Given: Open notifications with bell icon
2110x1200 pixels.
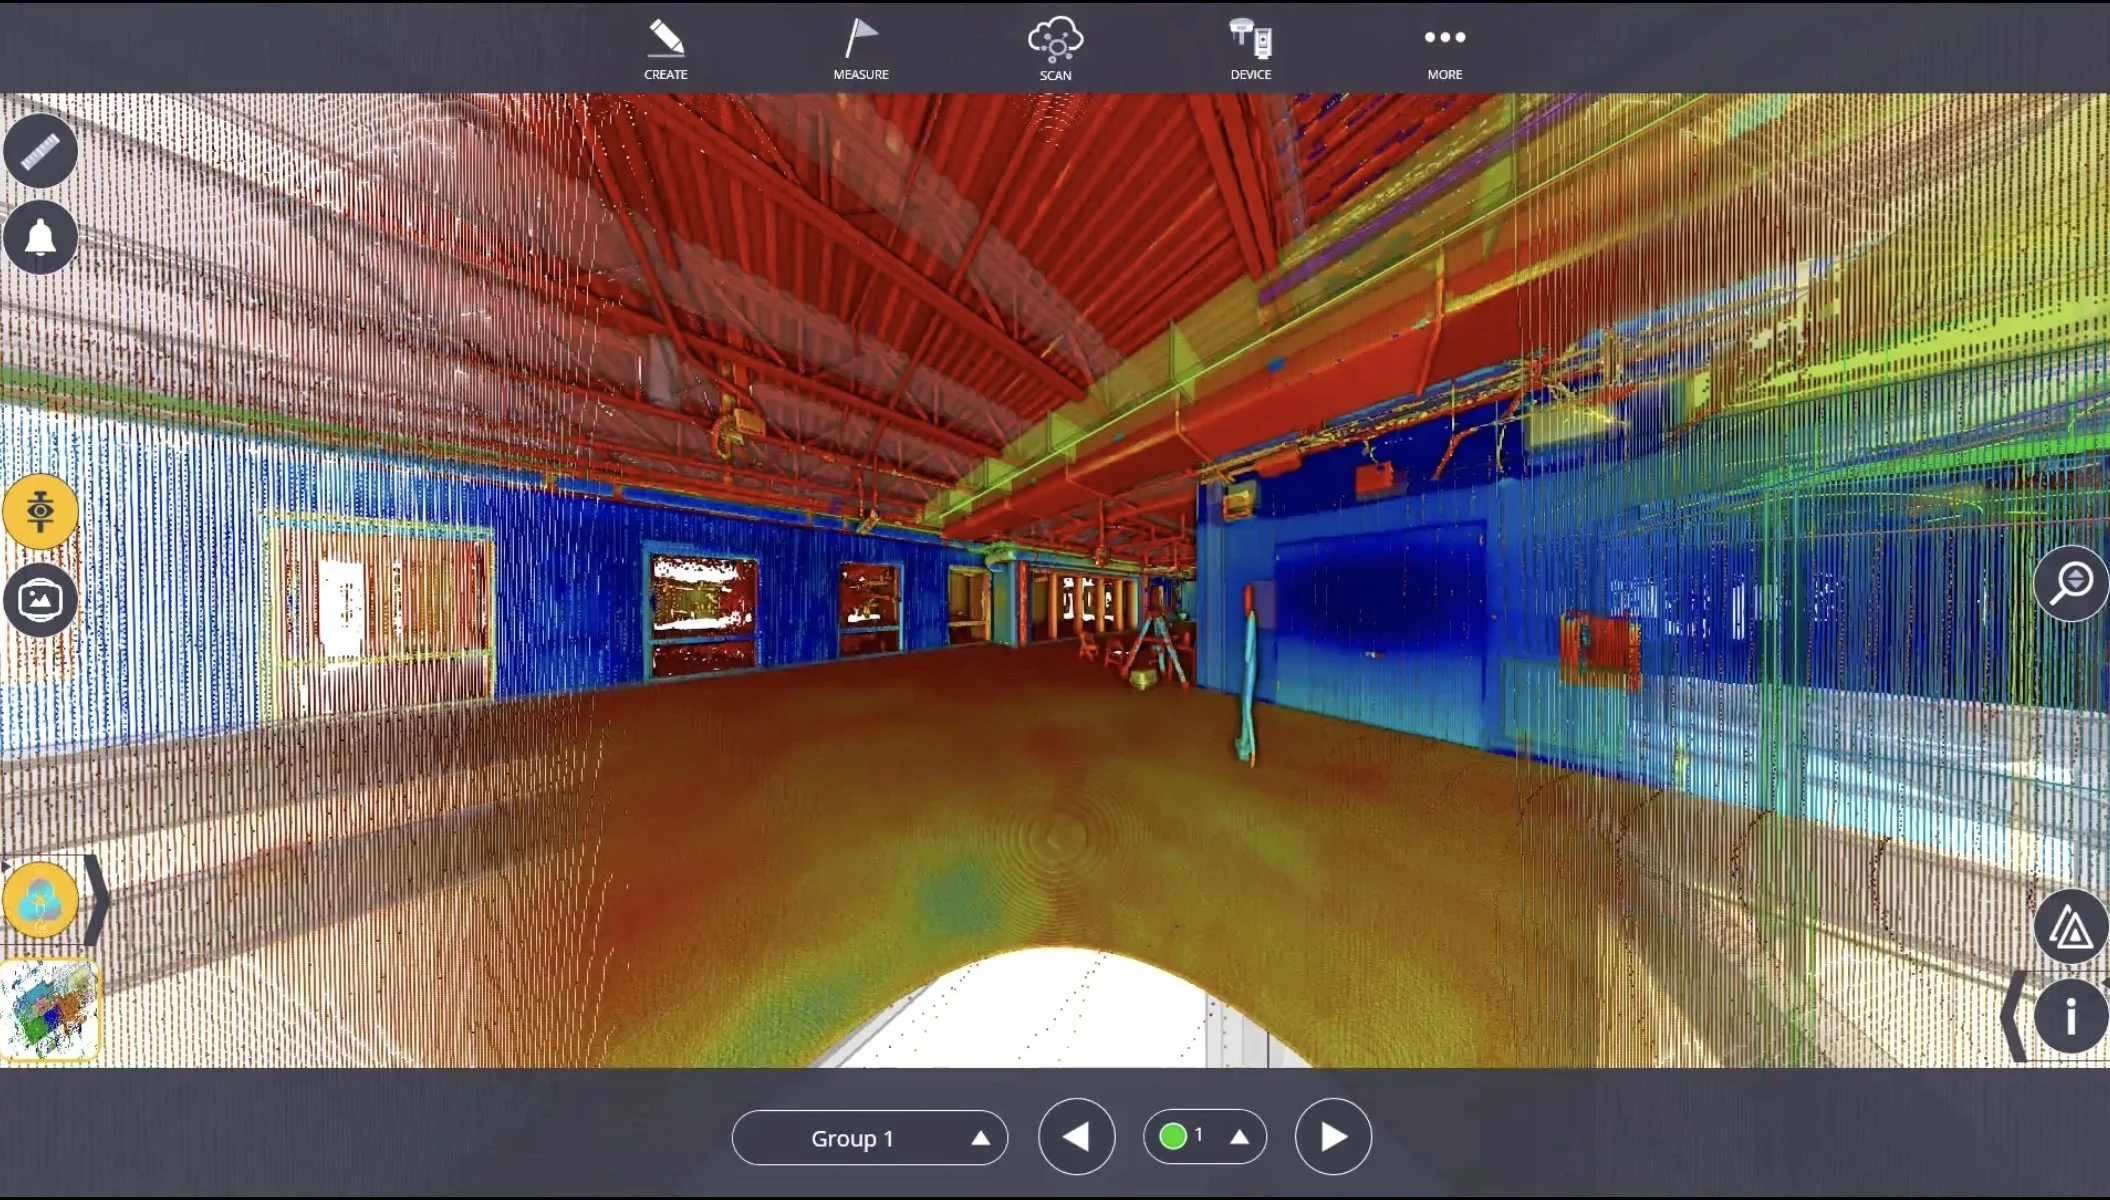Looking at the screenshot, I should click(40, 238).
